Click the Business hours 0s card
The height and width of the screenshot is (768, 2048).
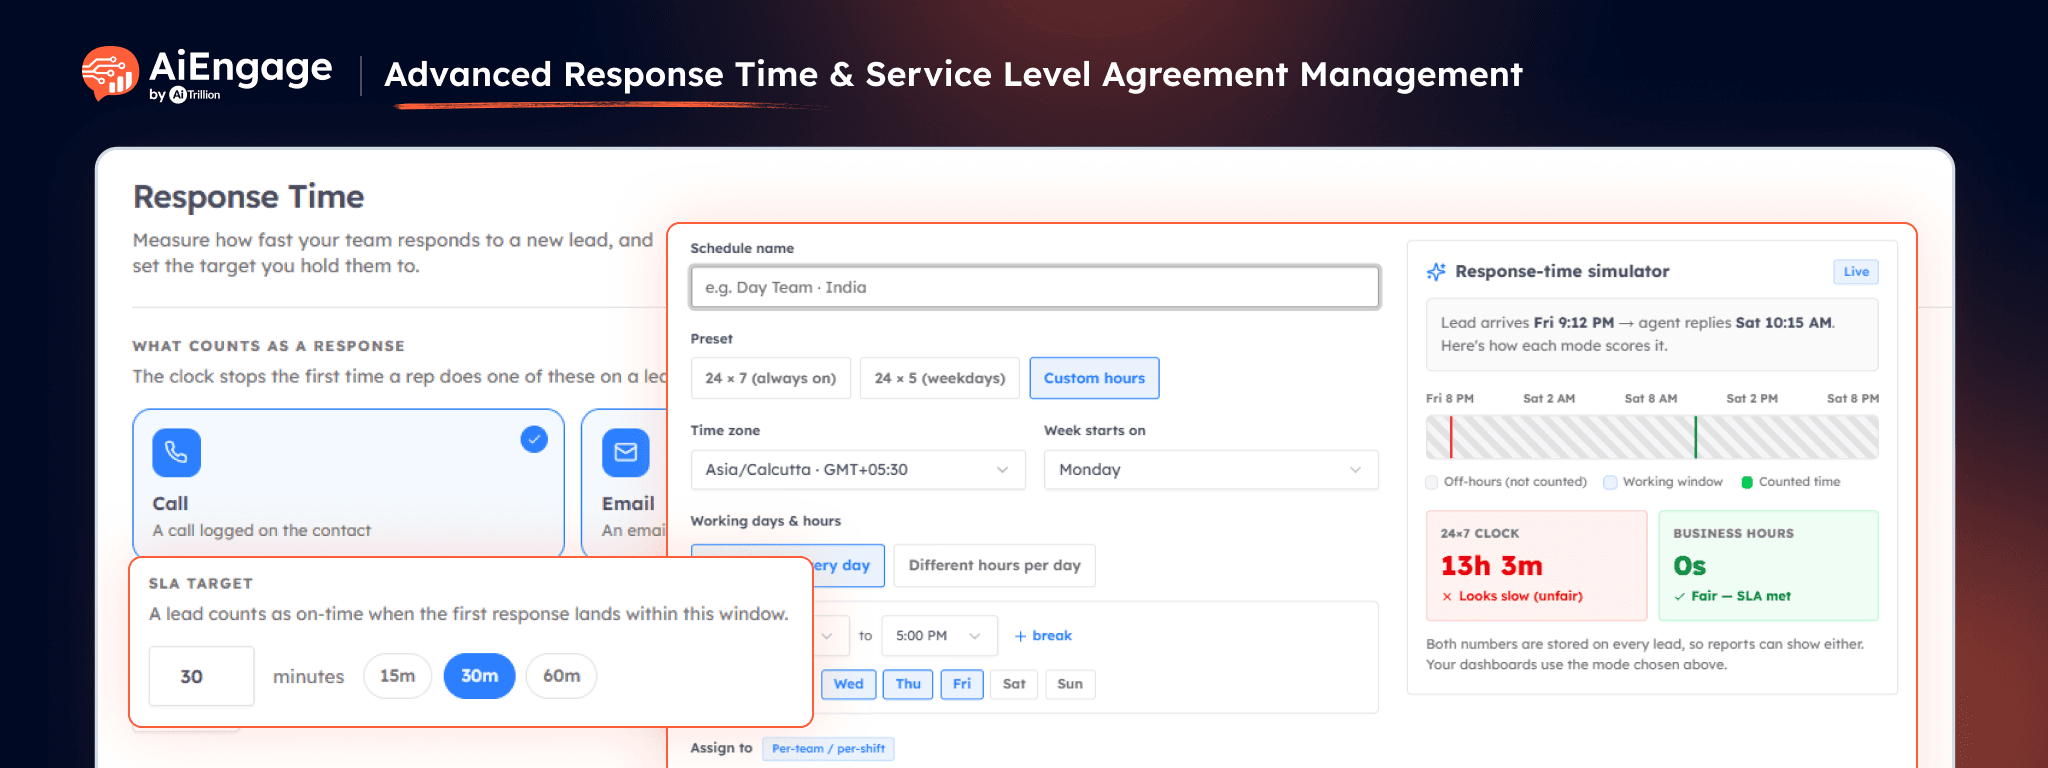[x=1768, y=566]
